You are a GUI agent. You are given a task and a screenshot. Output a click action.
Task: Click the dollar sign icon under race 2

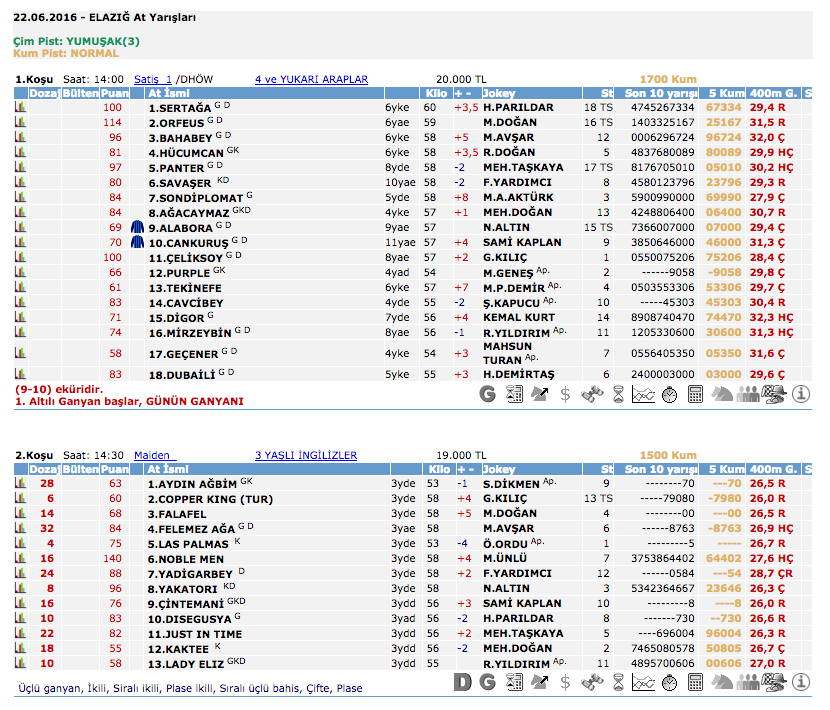click(x=566, y=683)
